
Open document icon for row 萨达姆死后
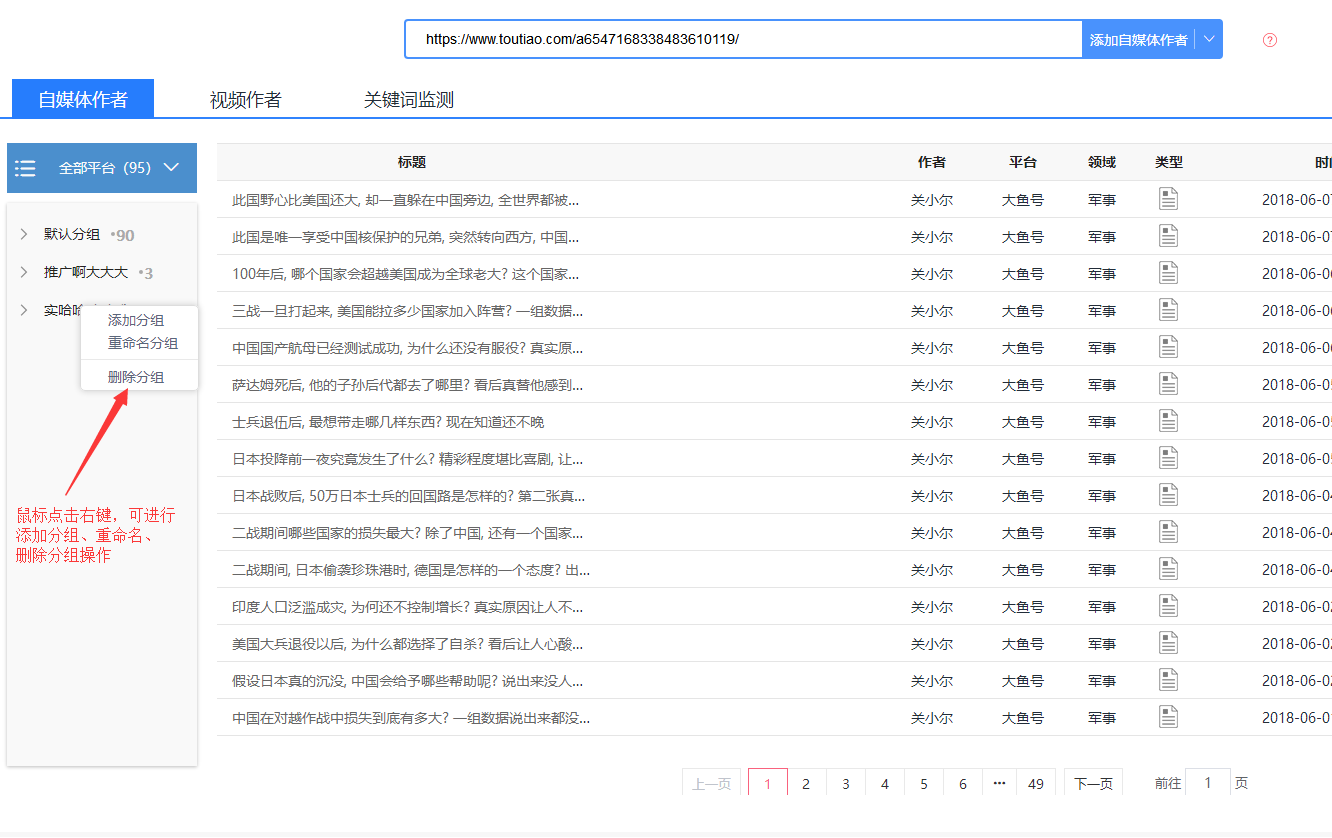[1168, 384]
